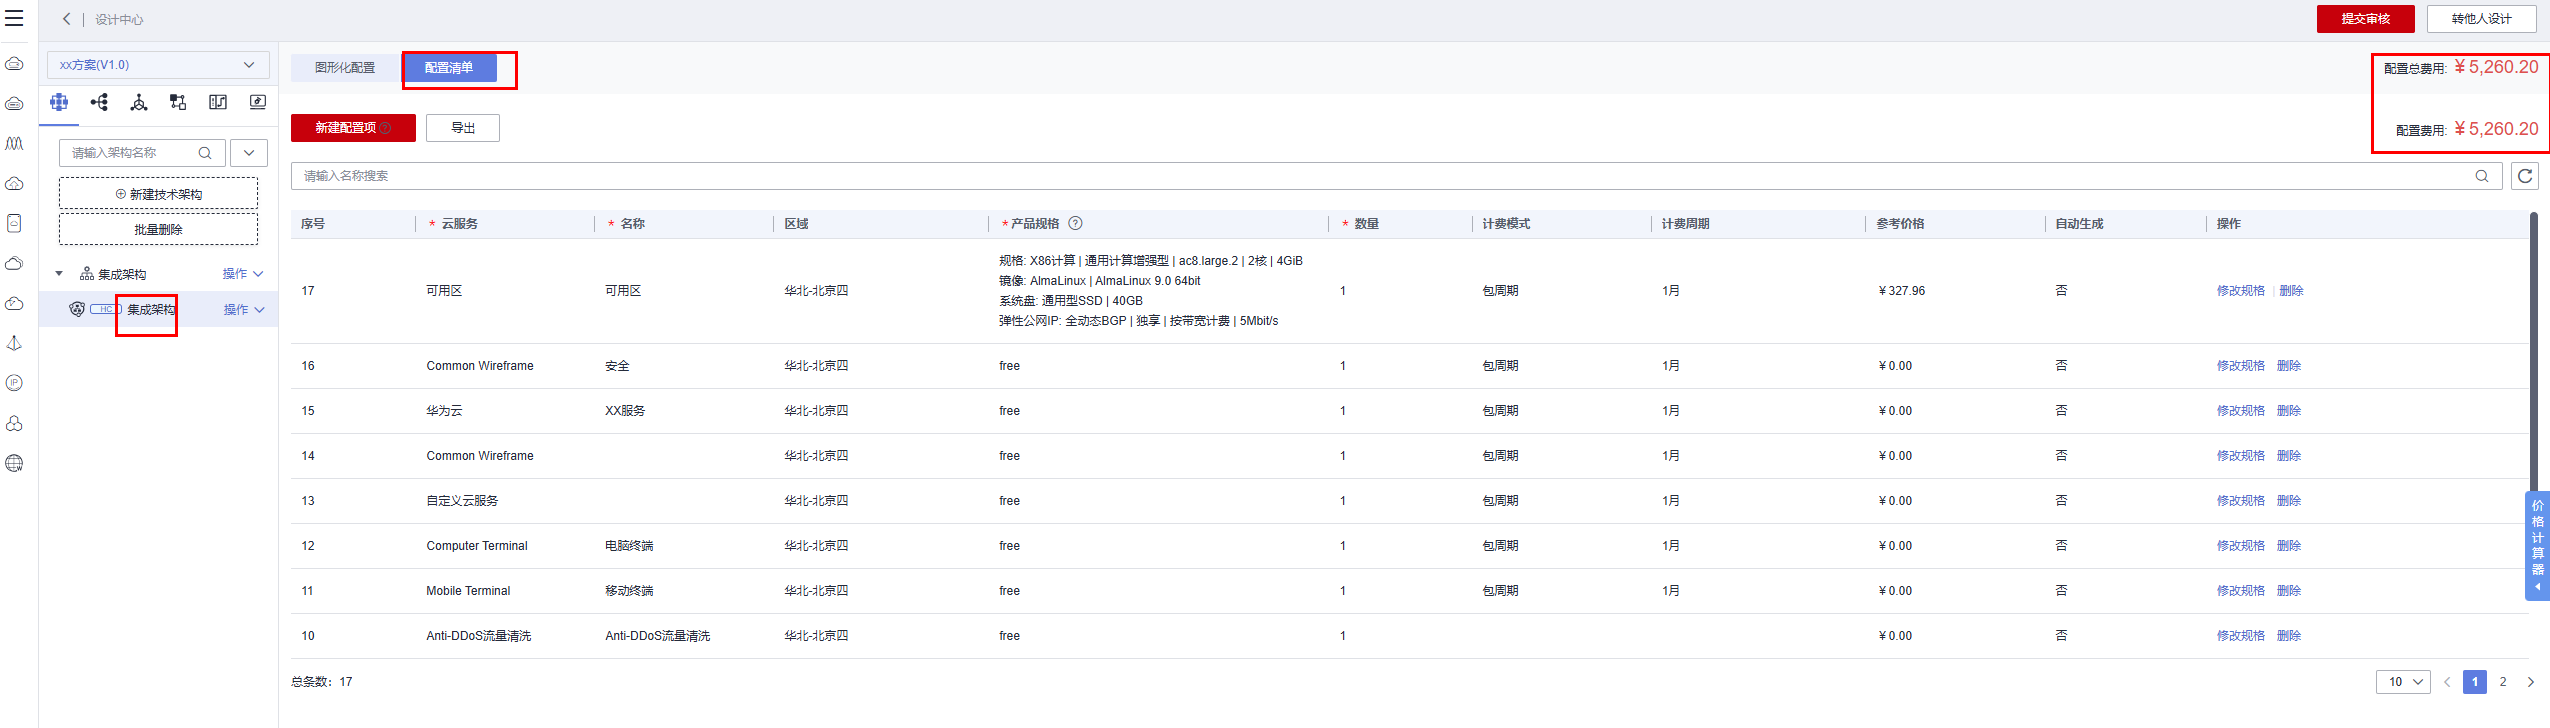Click the sailboat-shaped icon in left rail
The height and width of the screenshot is (728, 2550).
(14, 343)
